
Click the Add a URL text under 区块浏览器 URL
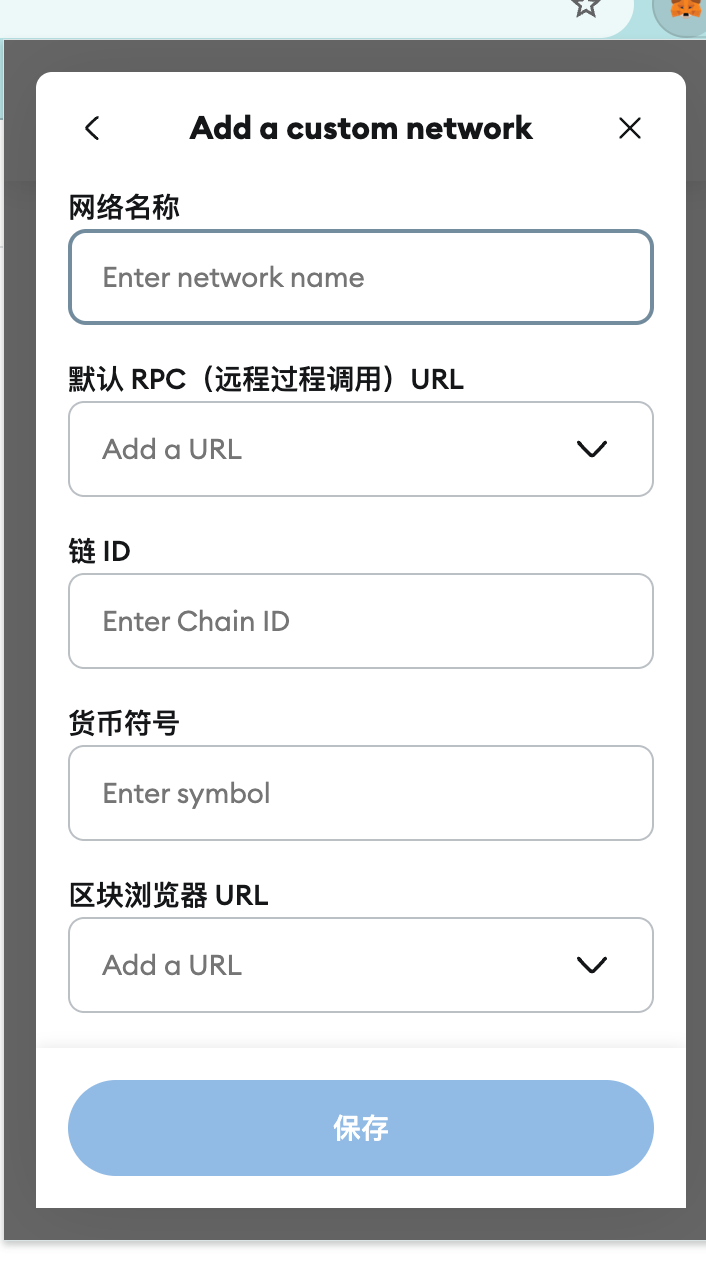coord(172,965)
